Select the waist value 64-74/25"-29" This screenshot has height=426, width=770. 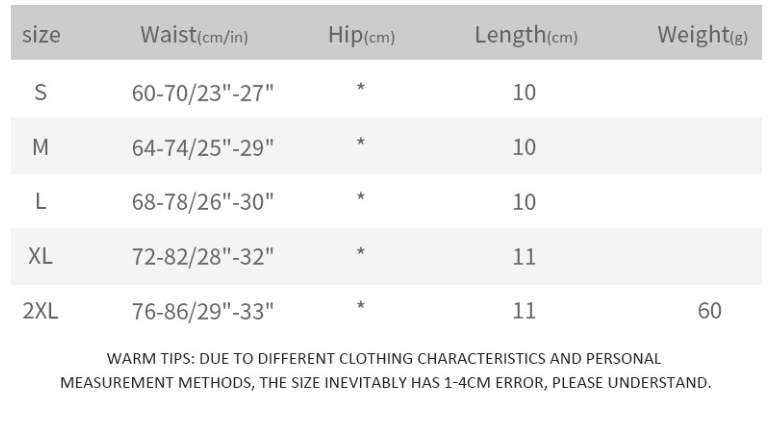point(203,148)
